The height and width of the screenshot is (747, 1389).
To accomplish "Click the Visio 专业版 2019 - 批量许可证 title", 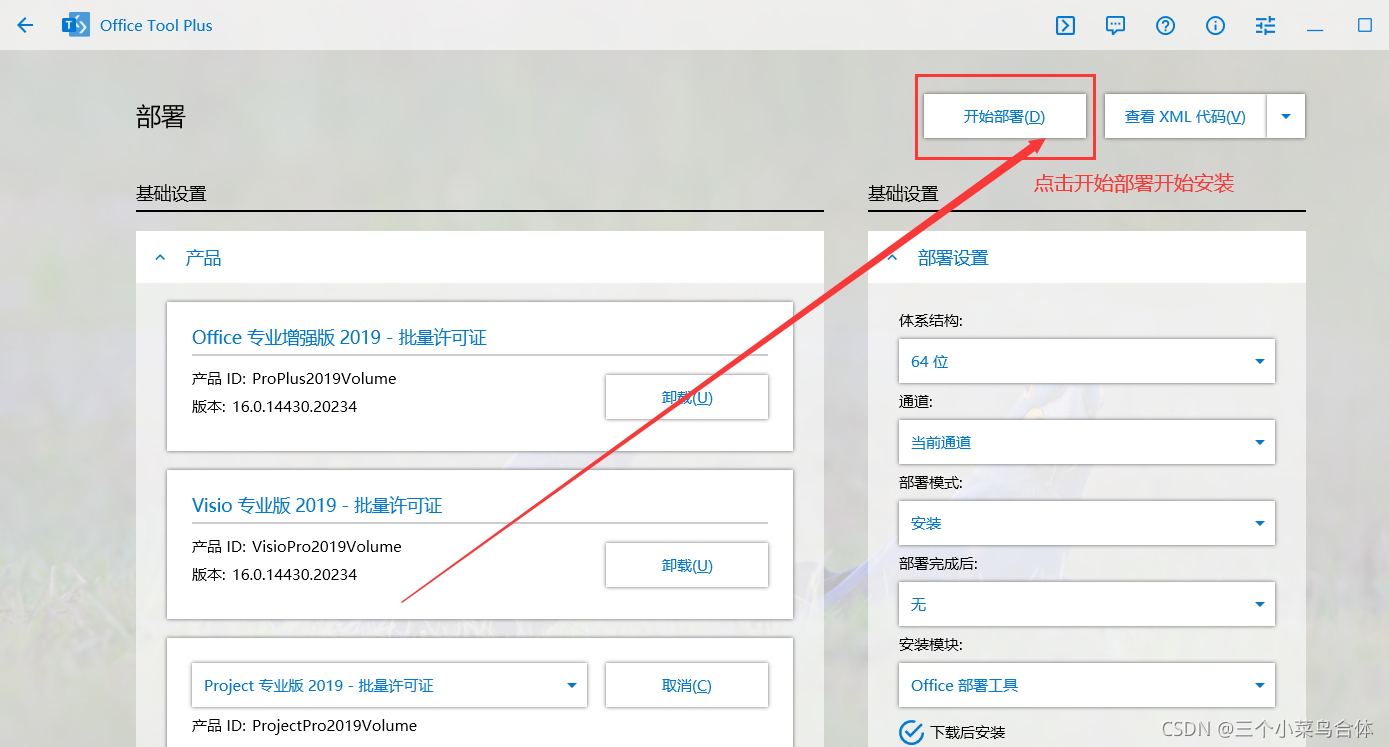I will 317,506.
